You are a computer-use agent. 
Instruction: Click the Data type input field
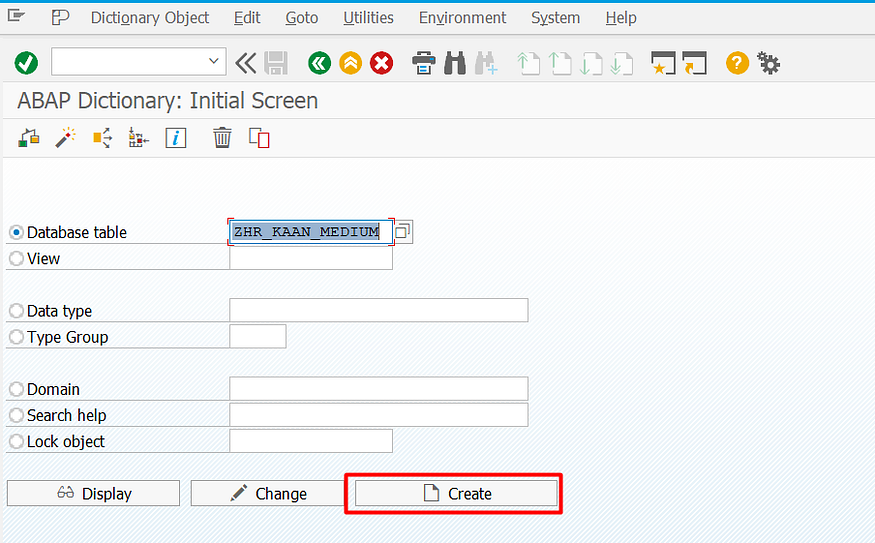click(x=378, y=310)
